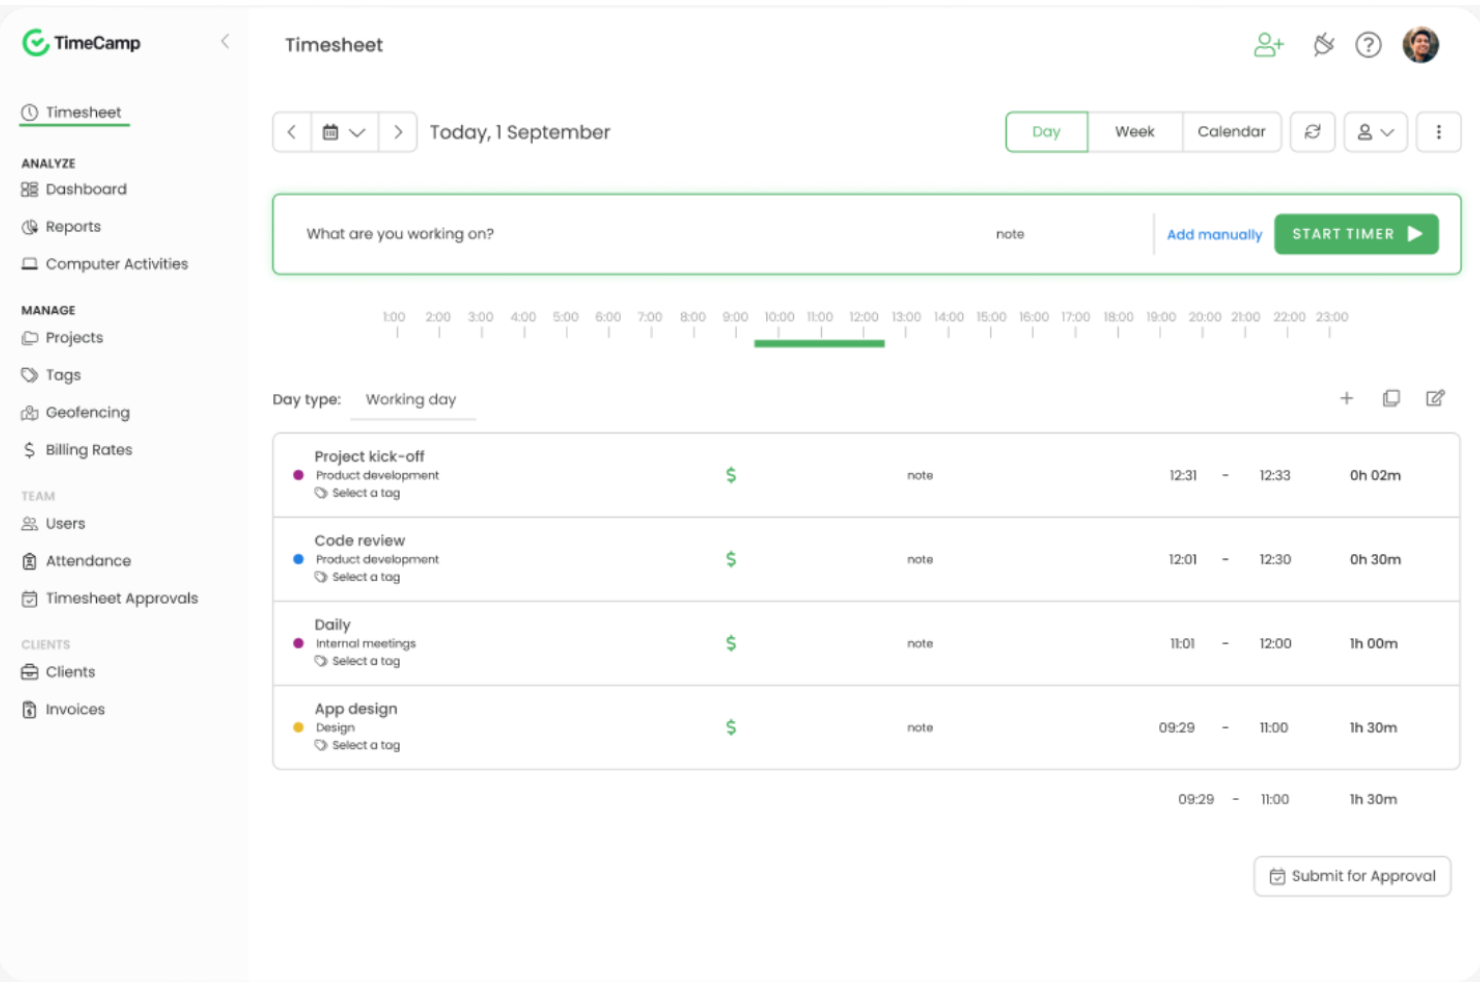1480x987 pixels.
Task: Switch to the Week view tab
Action: point(1135,131)
